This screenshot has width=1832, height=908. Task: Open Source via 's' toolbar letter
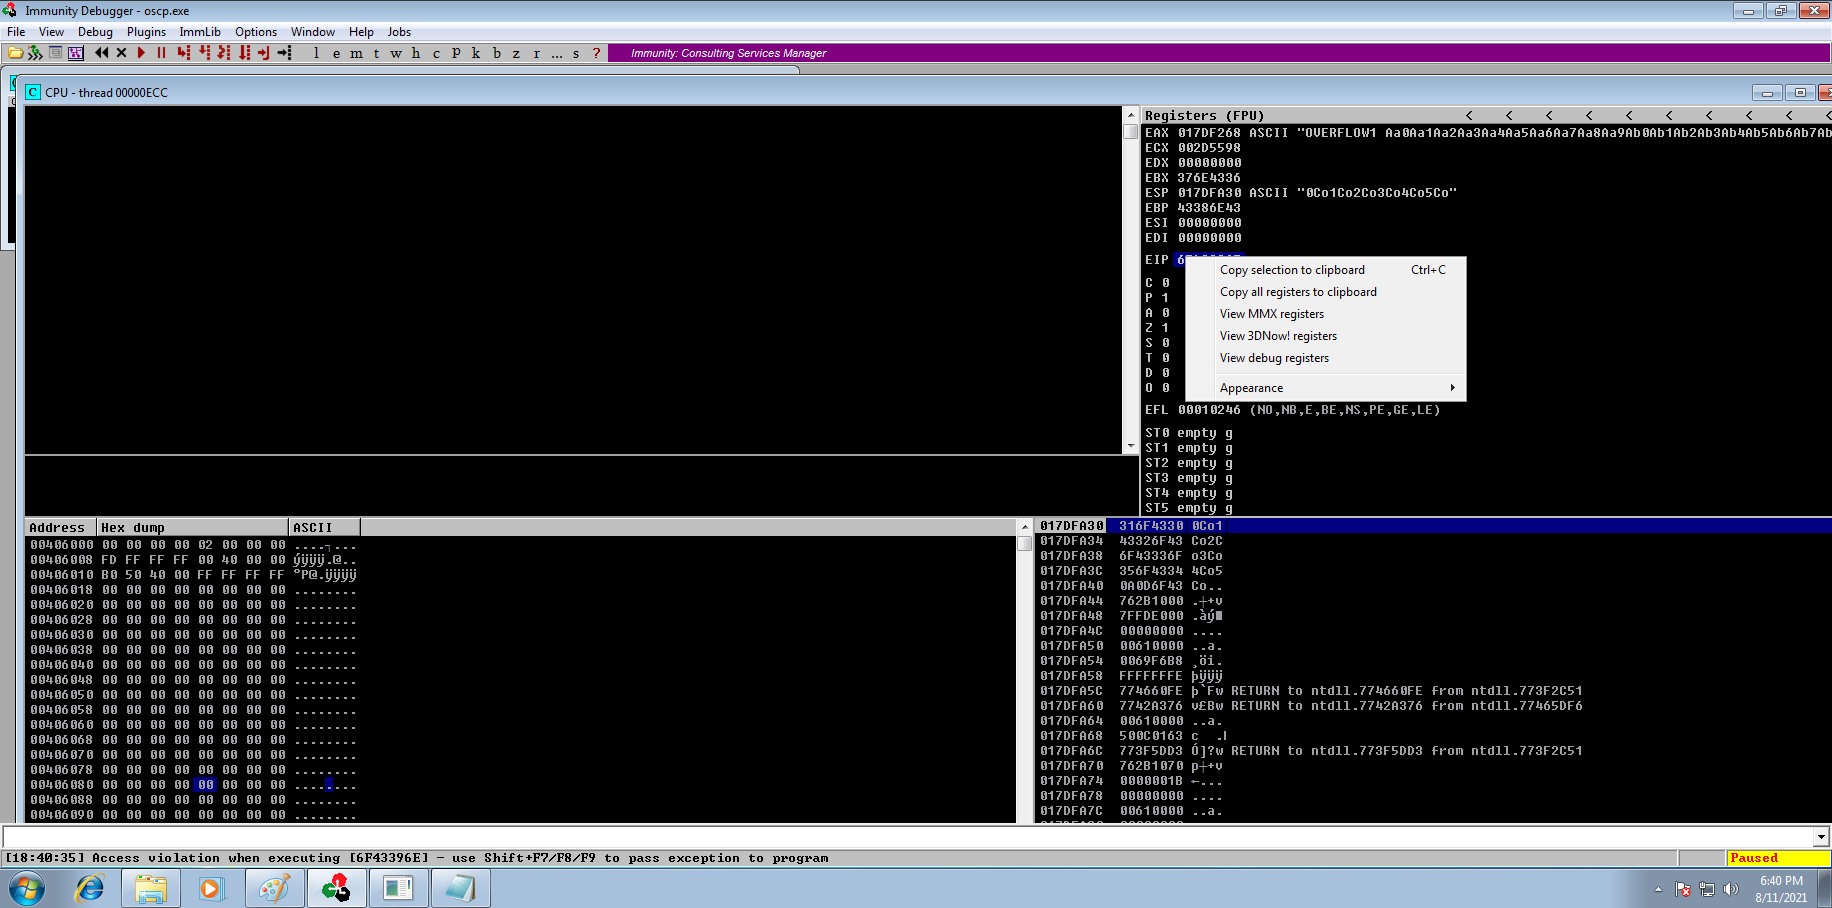coord(576,53)
